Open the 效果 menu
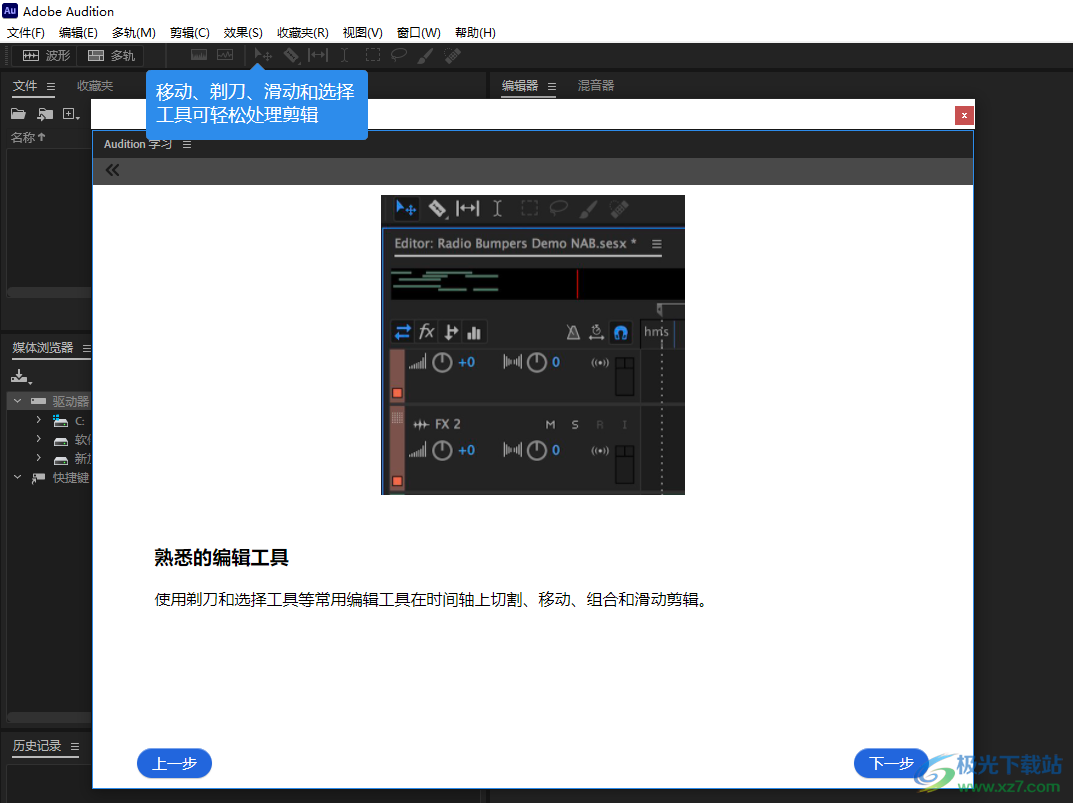The height and width of the screenshot is (803, 1073). tap(242, 32)
